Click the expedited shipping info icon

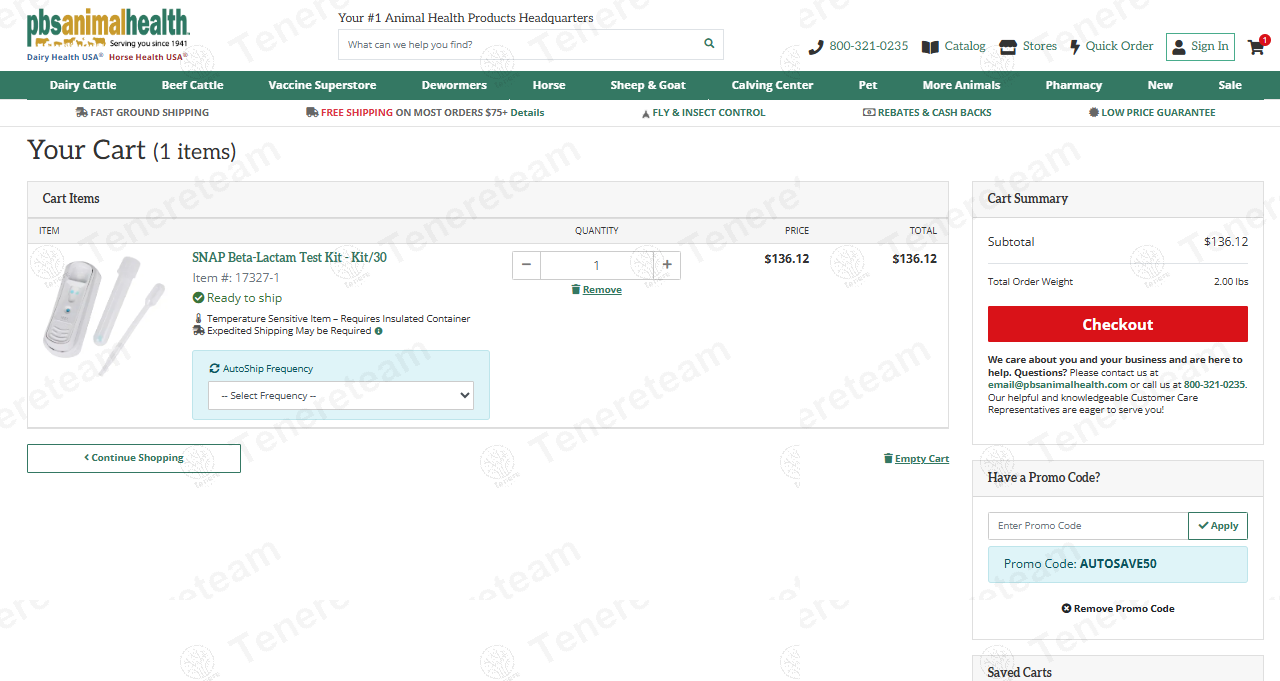378,331
